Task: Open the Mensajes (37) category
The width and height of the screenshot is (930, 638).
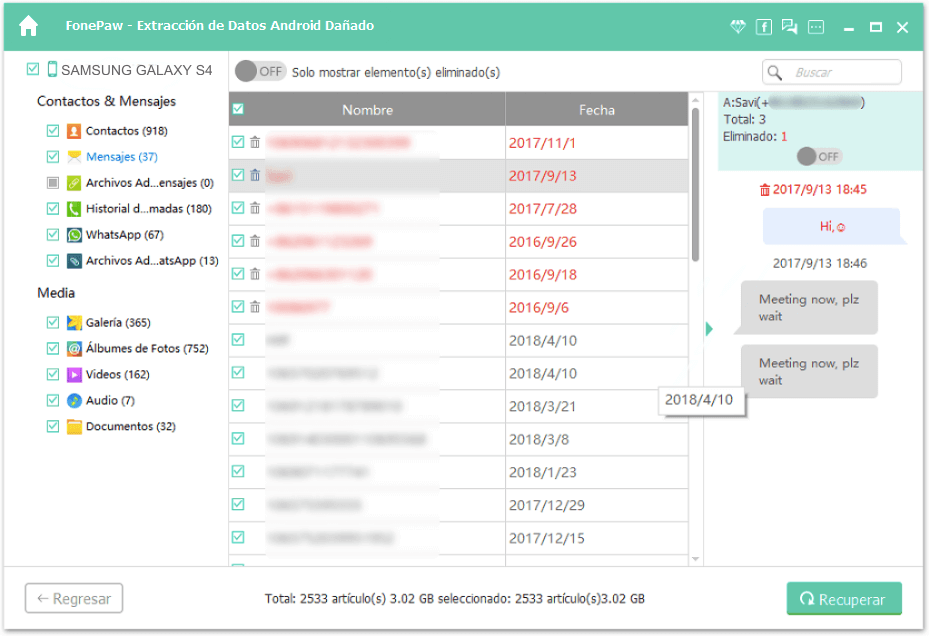Action: 122,157
